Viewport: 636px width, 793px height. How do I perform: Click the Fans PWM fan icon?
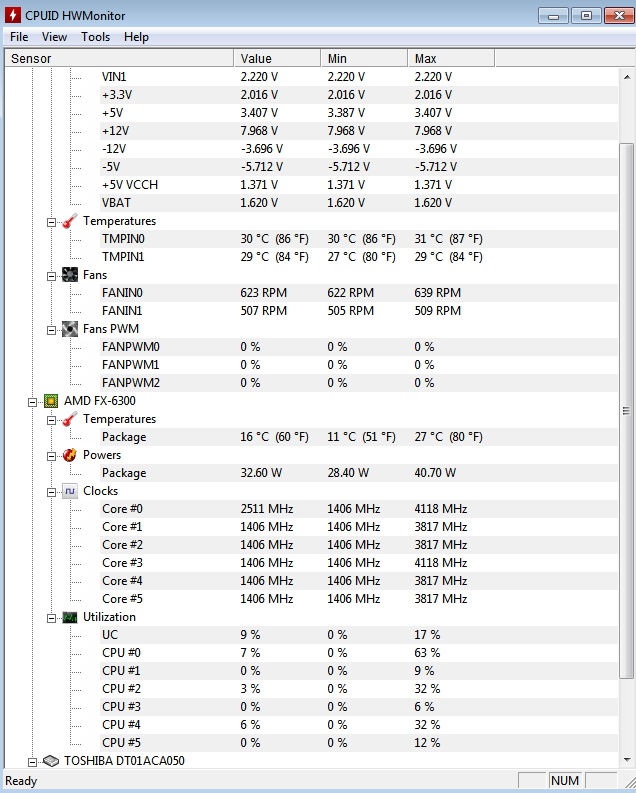[x=70, y=329]
